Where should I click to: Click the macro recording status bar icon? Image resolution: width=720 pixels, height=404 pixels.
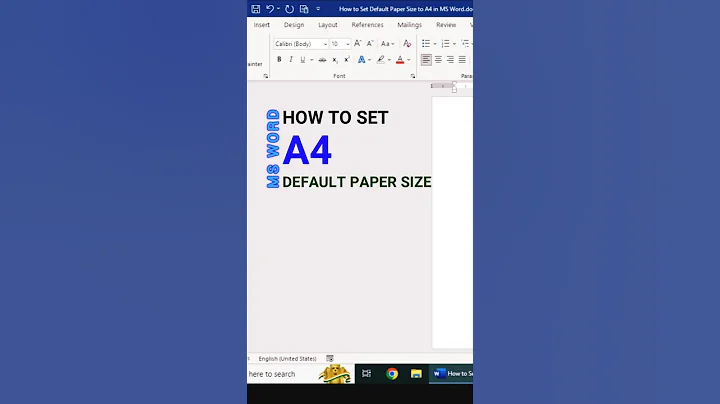330,359
